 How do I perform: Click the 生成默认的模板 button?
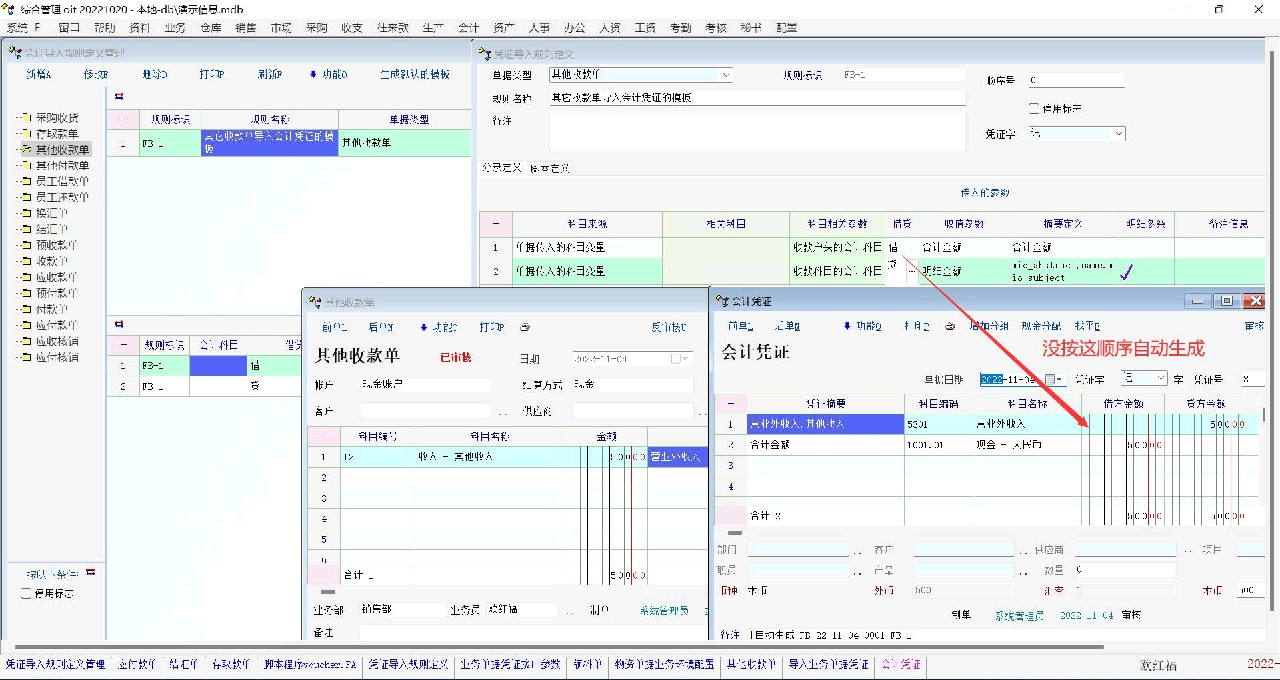[414, 75]
